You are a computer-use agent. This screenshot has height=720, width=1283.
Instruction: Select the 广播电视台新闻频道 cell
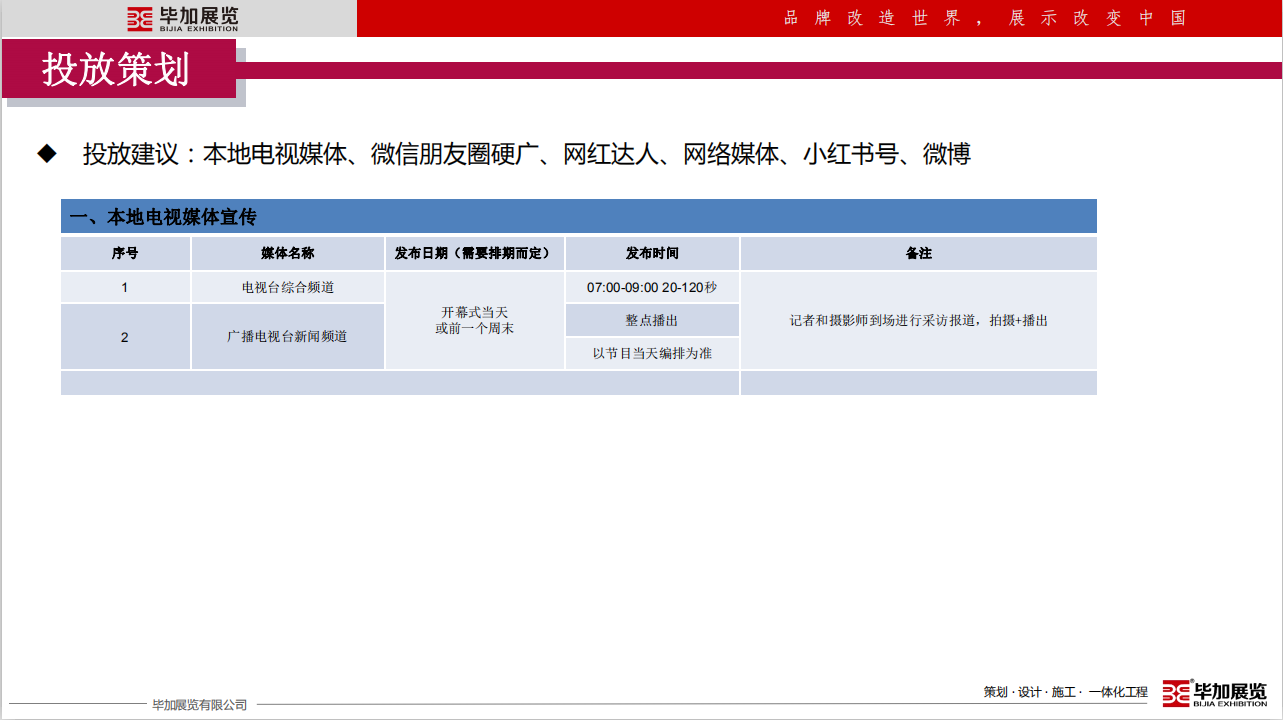tap(287, 337)
